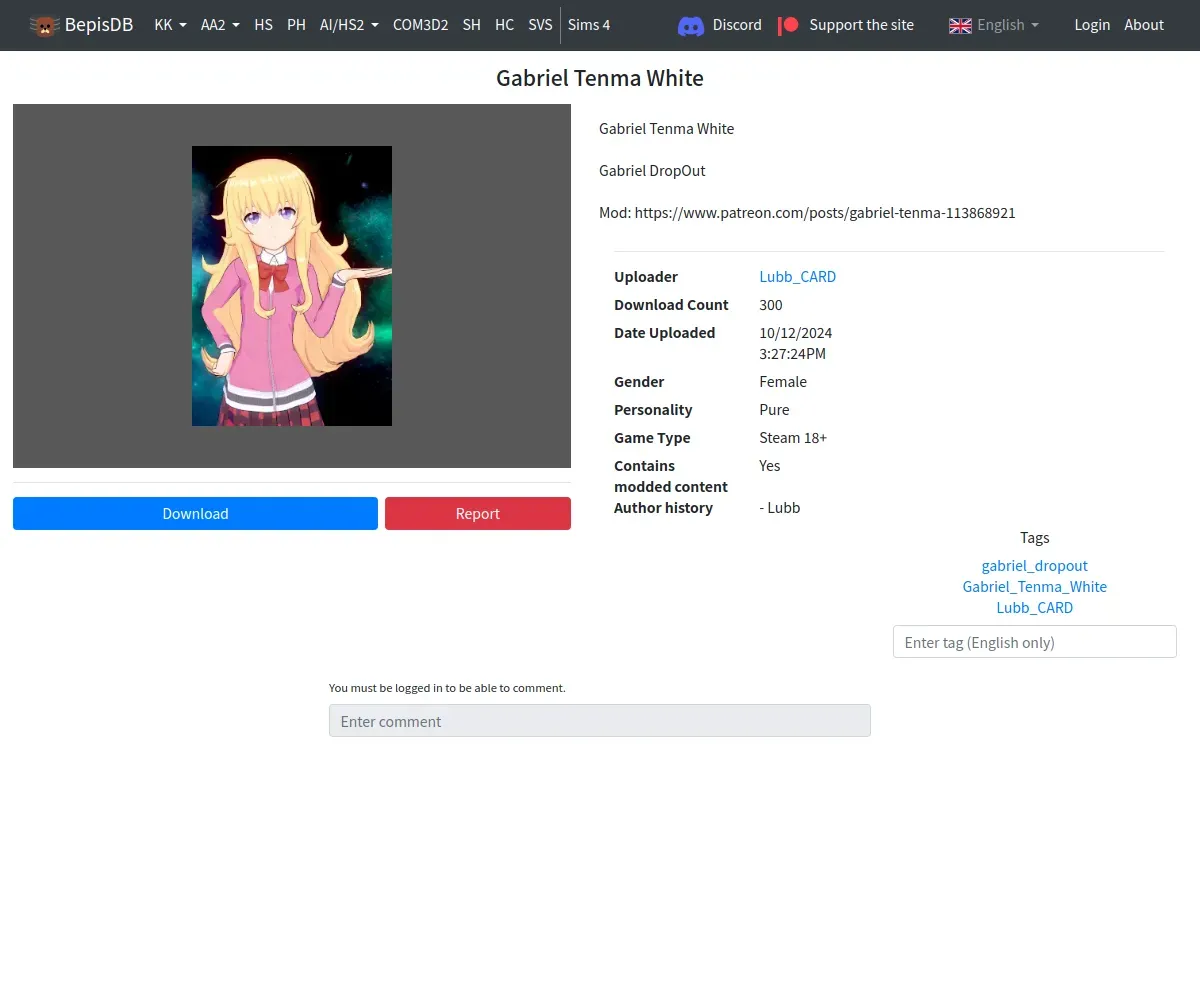Screen dimensions: 1200x1000
Task: Open the Discord icon link
Action: [691, 25]
